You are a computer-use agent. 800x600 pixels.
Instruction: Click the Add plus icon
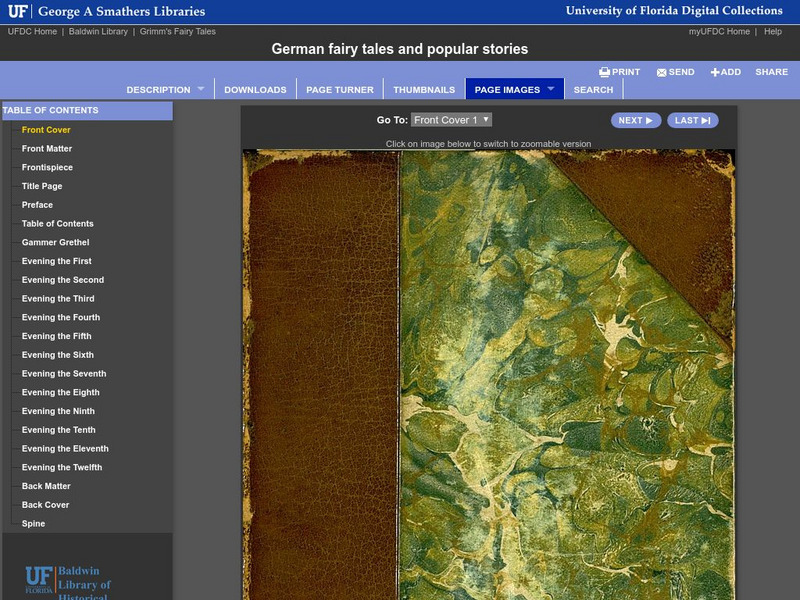point(715,72)
